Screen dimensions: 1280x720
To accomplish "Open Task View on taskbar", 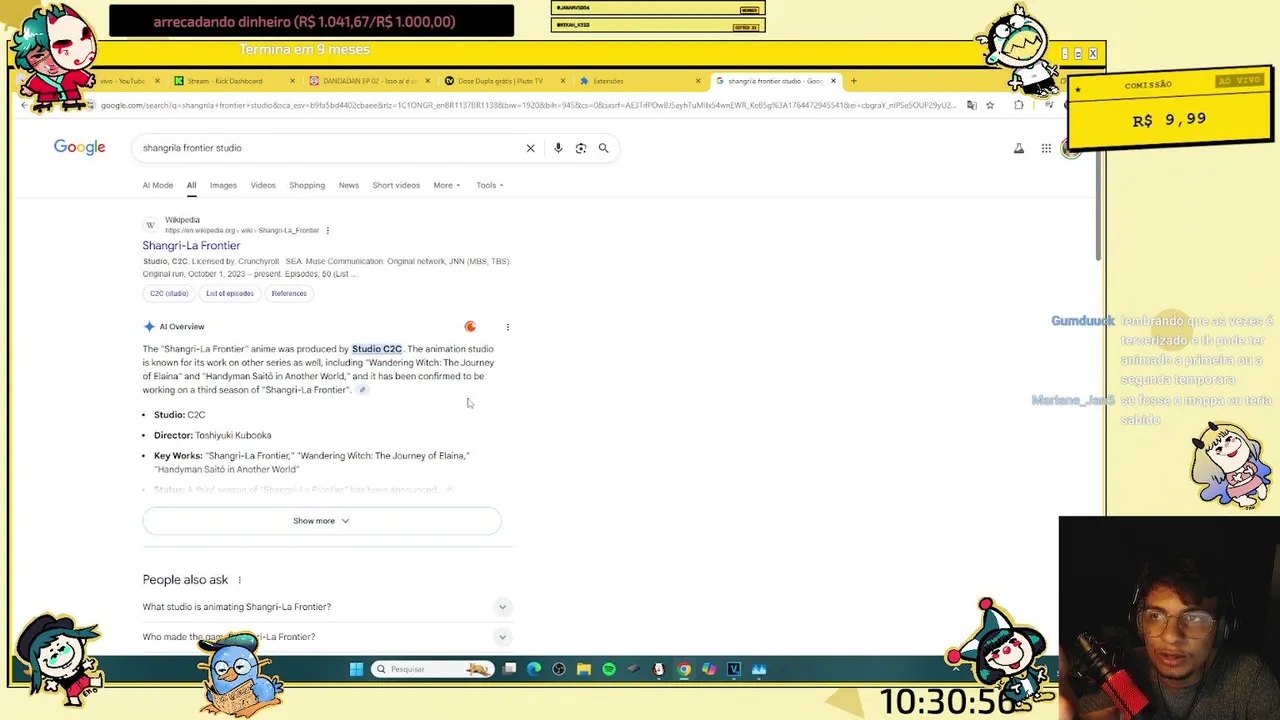I will pos(509,669).
